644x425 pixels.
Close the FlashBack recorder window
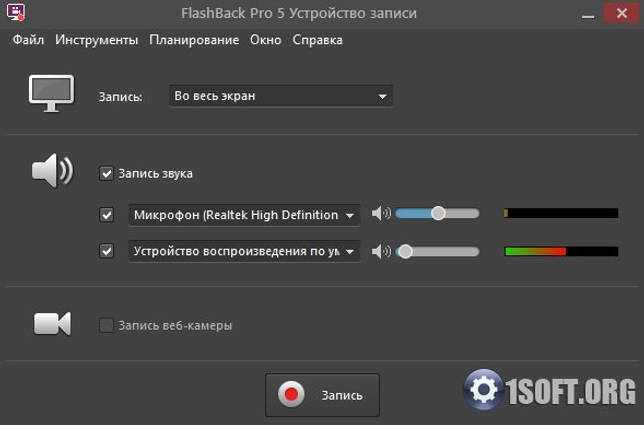tap(622, 13)
